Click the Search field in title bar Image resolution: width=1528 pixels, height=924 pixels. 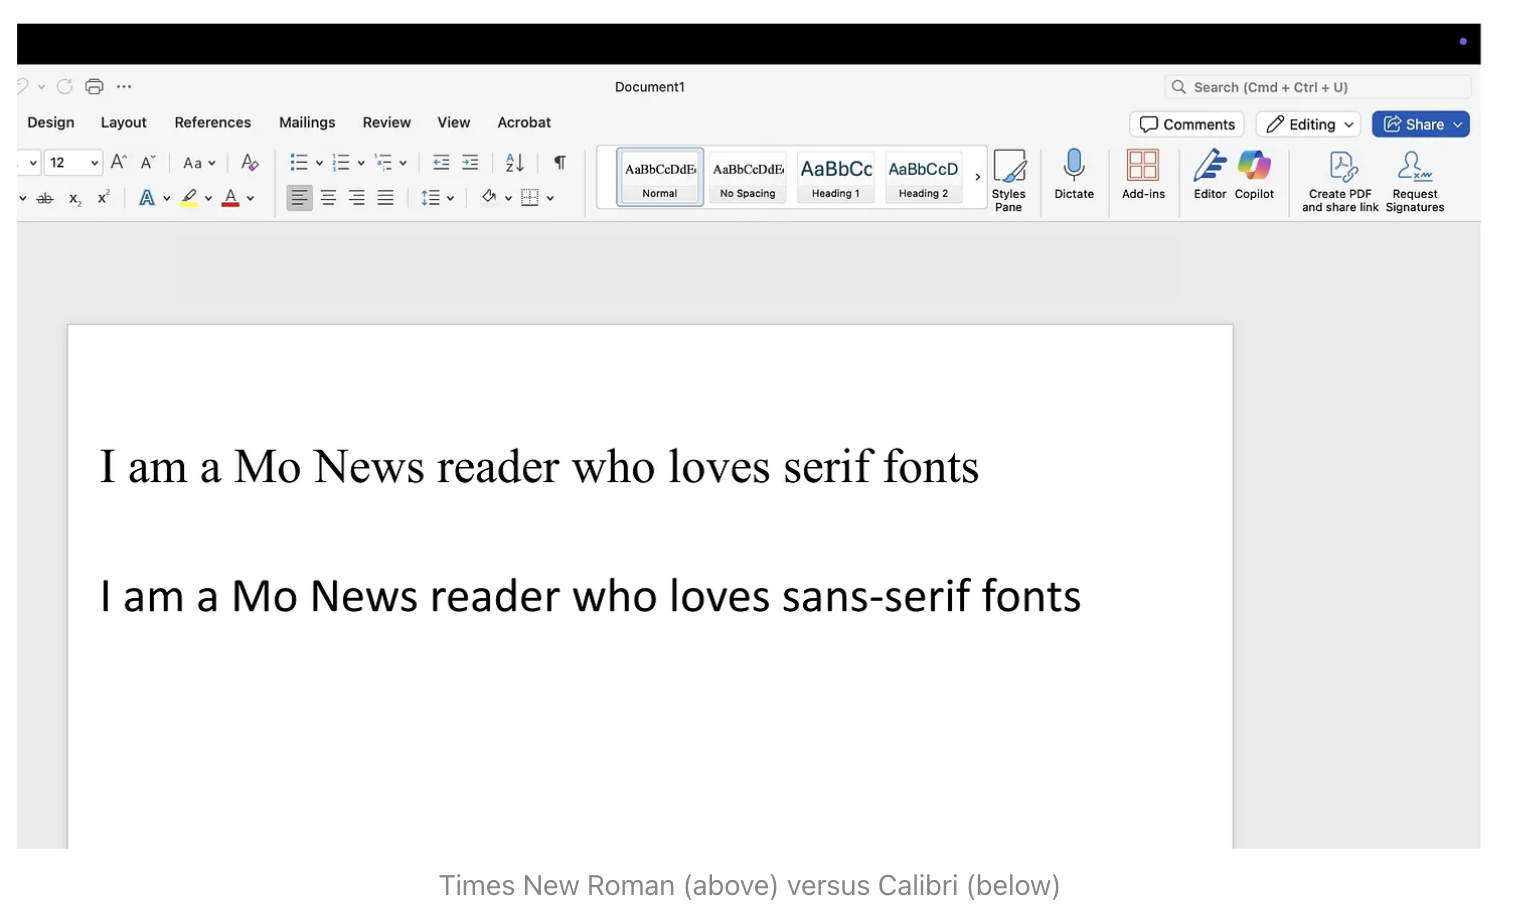pos(1318,87)
